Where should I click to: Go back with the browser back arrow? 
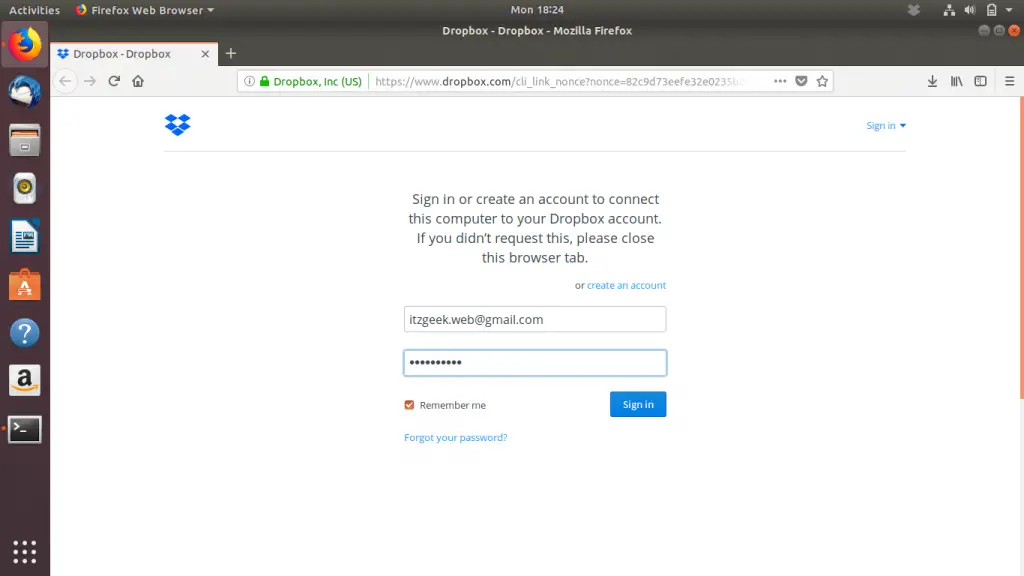(65, 81)
